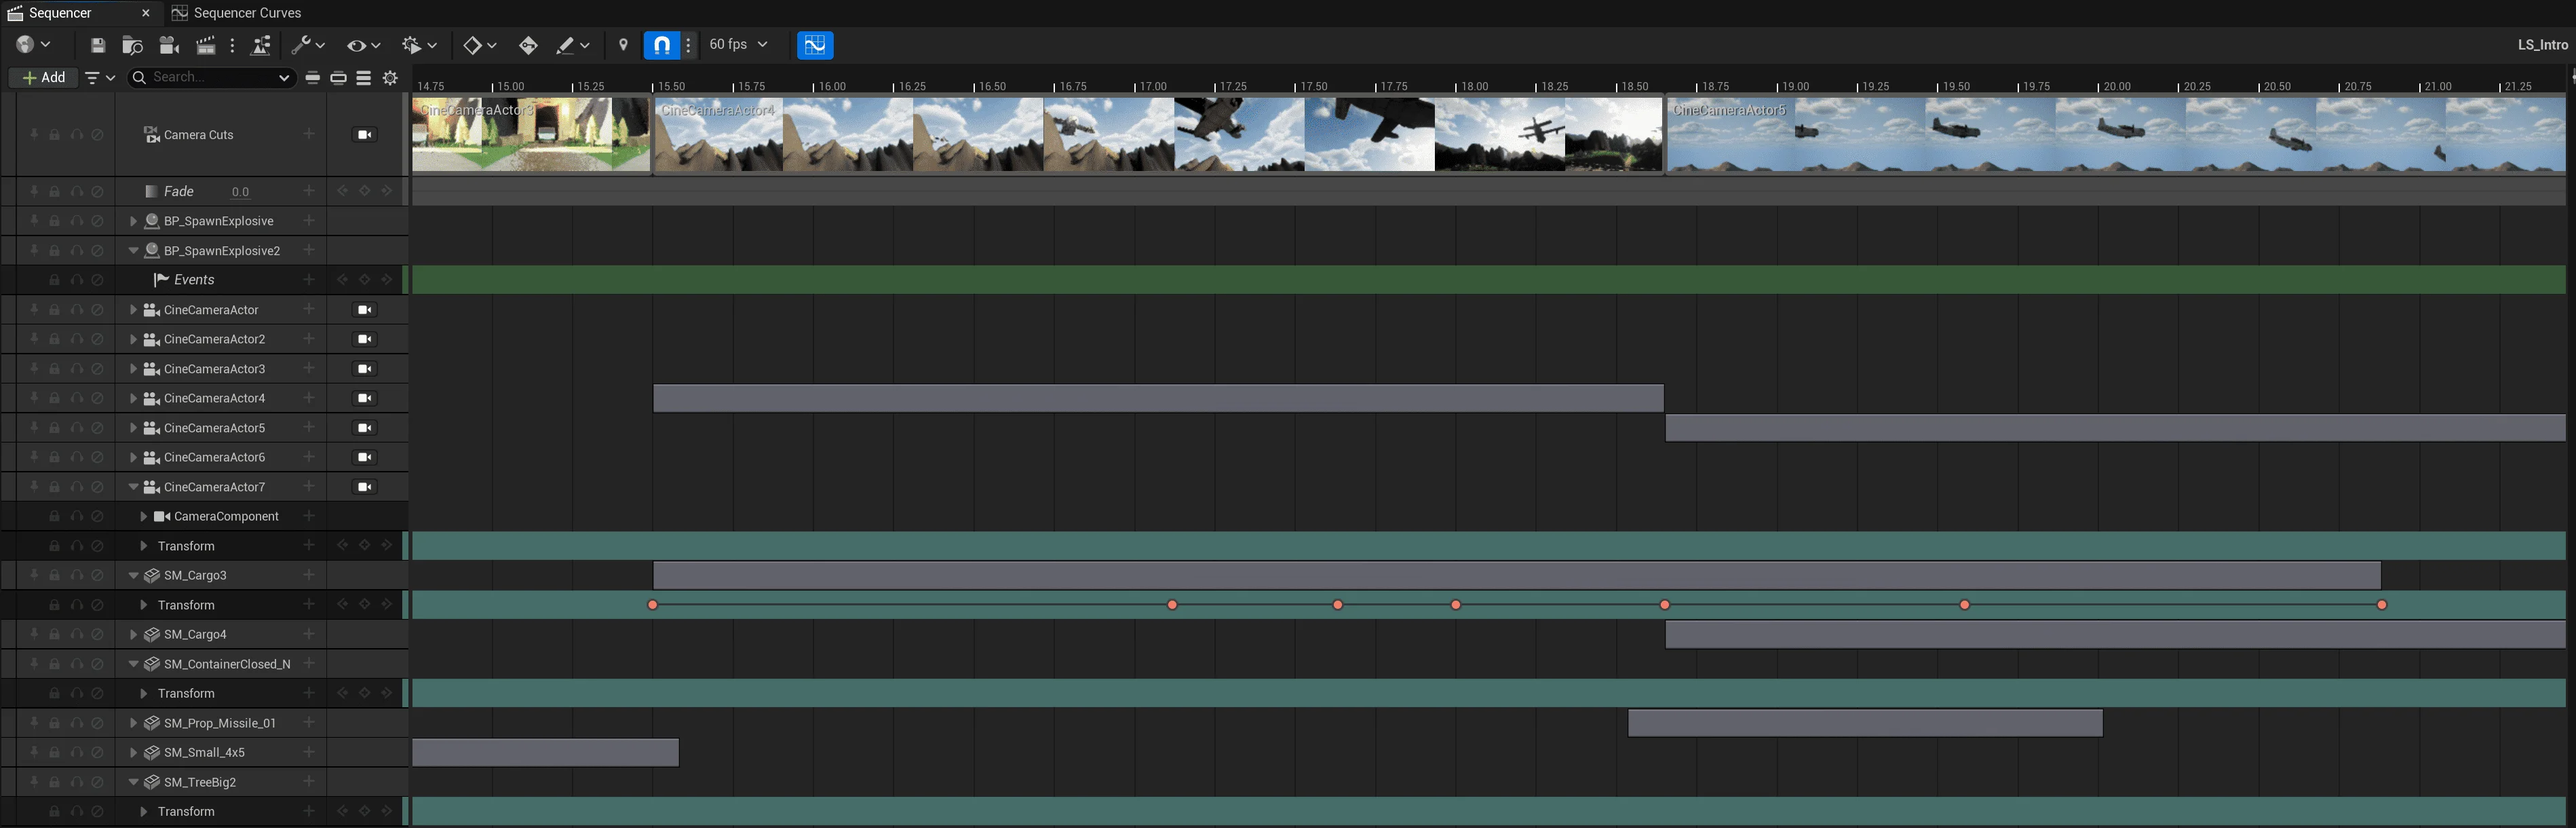Lock the CineCameraActor3 track

54,369
